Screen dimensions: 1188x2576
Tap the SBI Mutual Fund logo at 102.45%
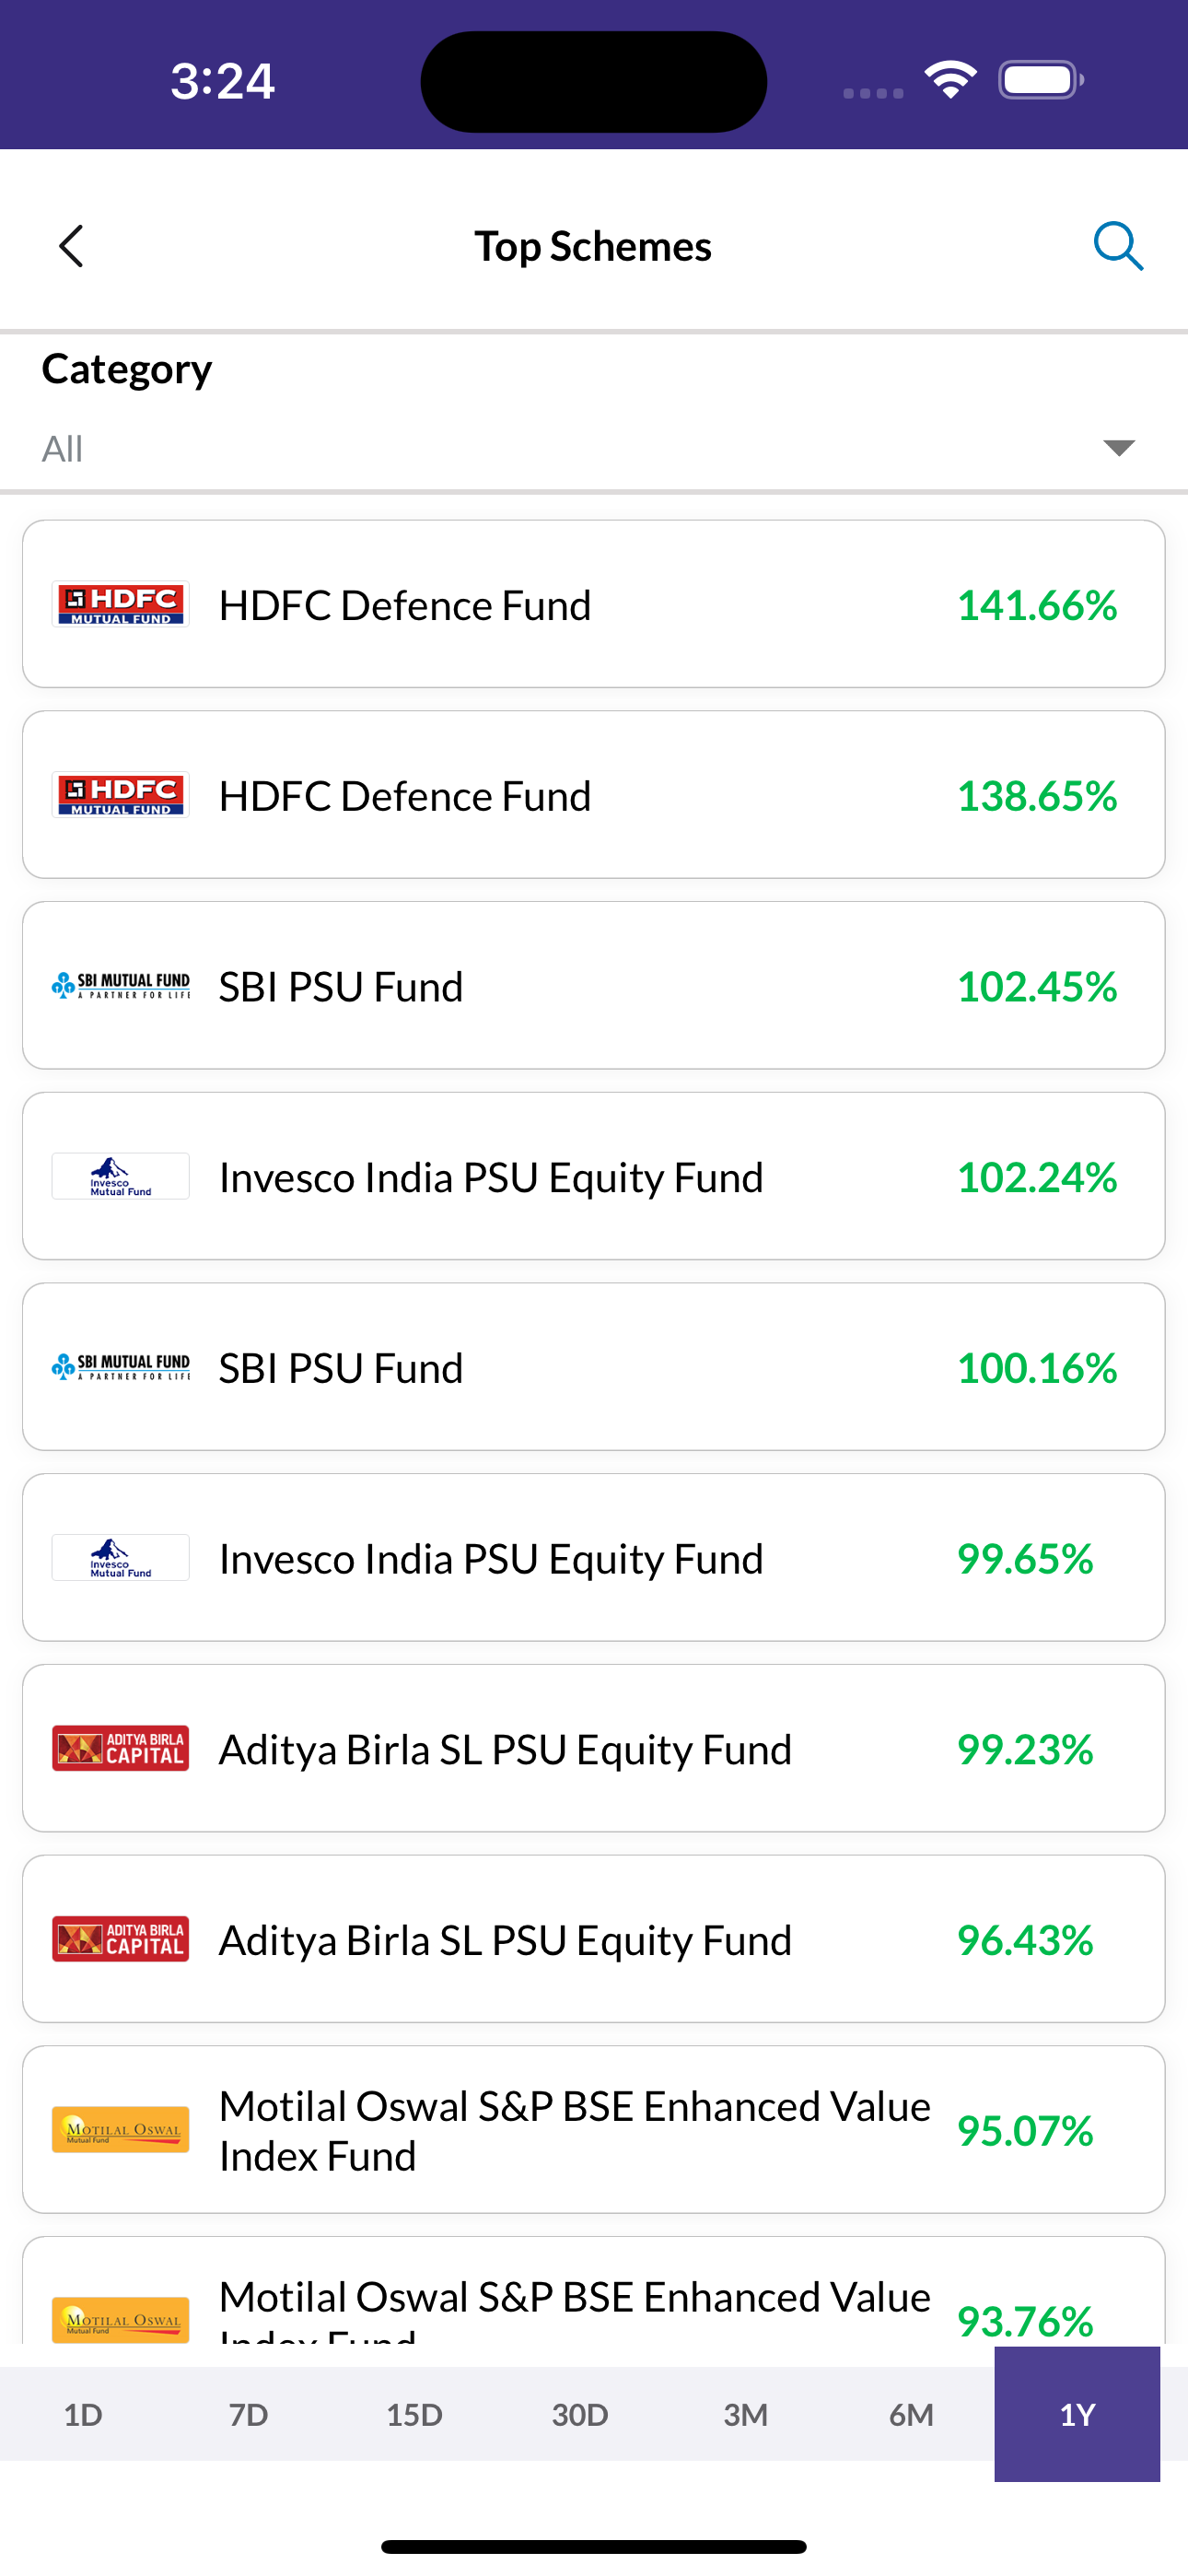pyautogui.click(x=121, y=986)
